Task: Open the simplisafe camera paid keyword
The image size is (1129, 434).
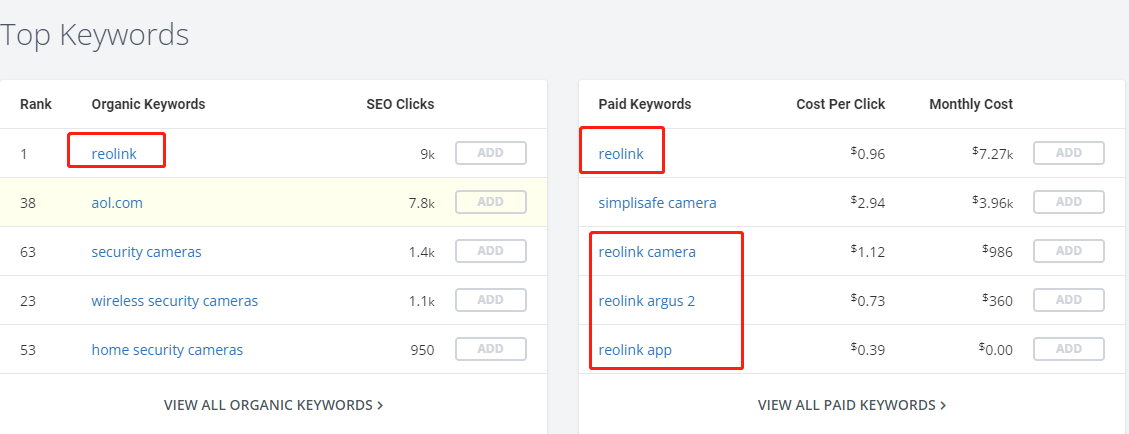Action: tap(657, 203)
